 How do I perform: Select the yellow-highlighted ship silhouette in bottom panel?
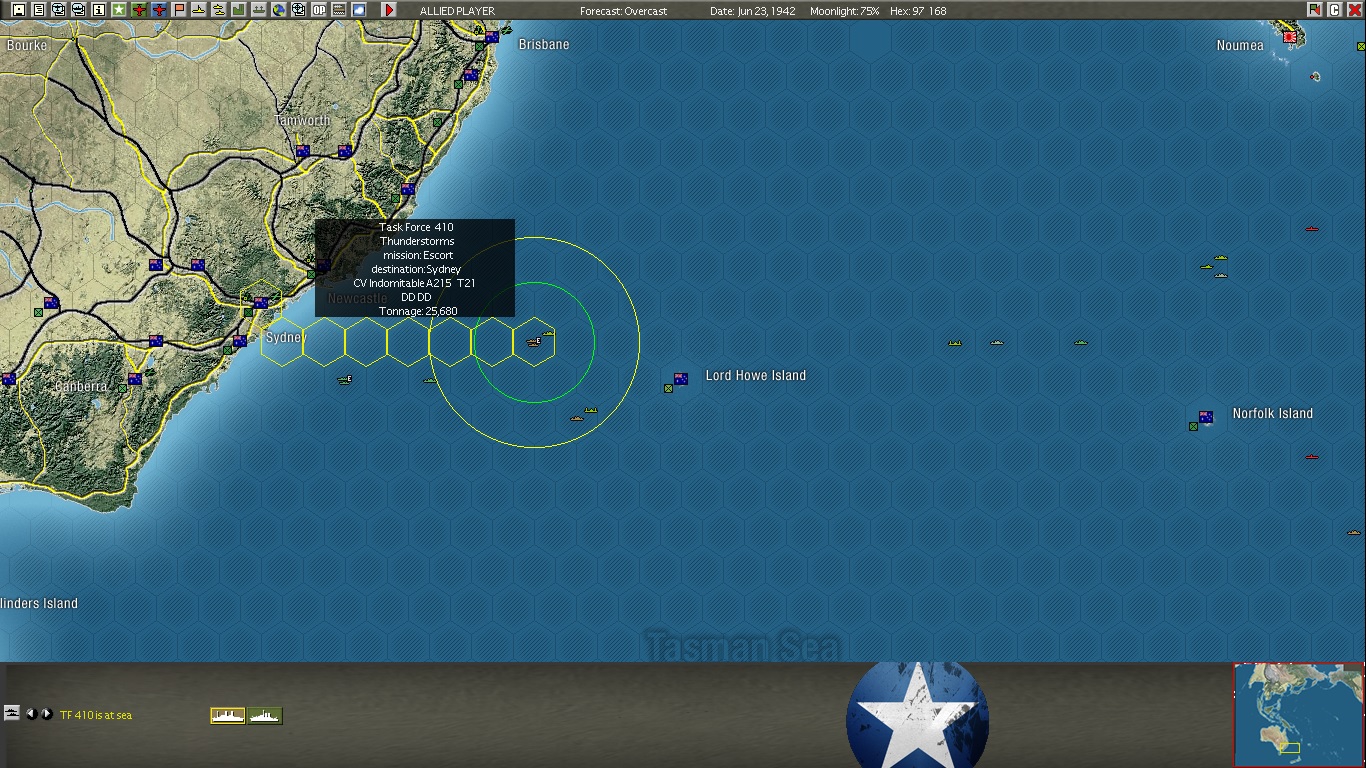coord(228,715)
